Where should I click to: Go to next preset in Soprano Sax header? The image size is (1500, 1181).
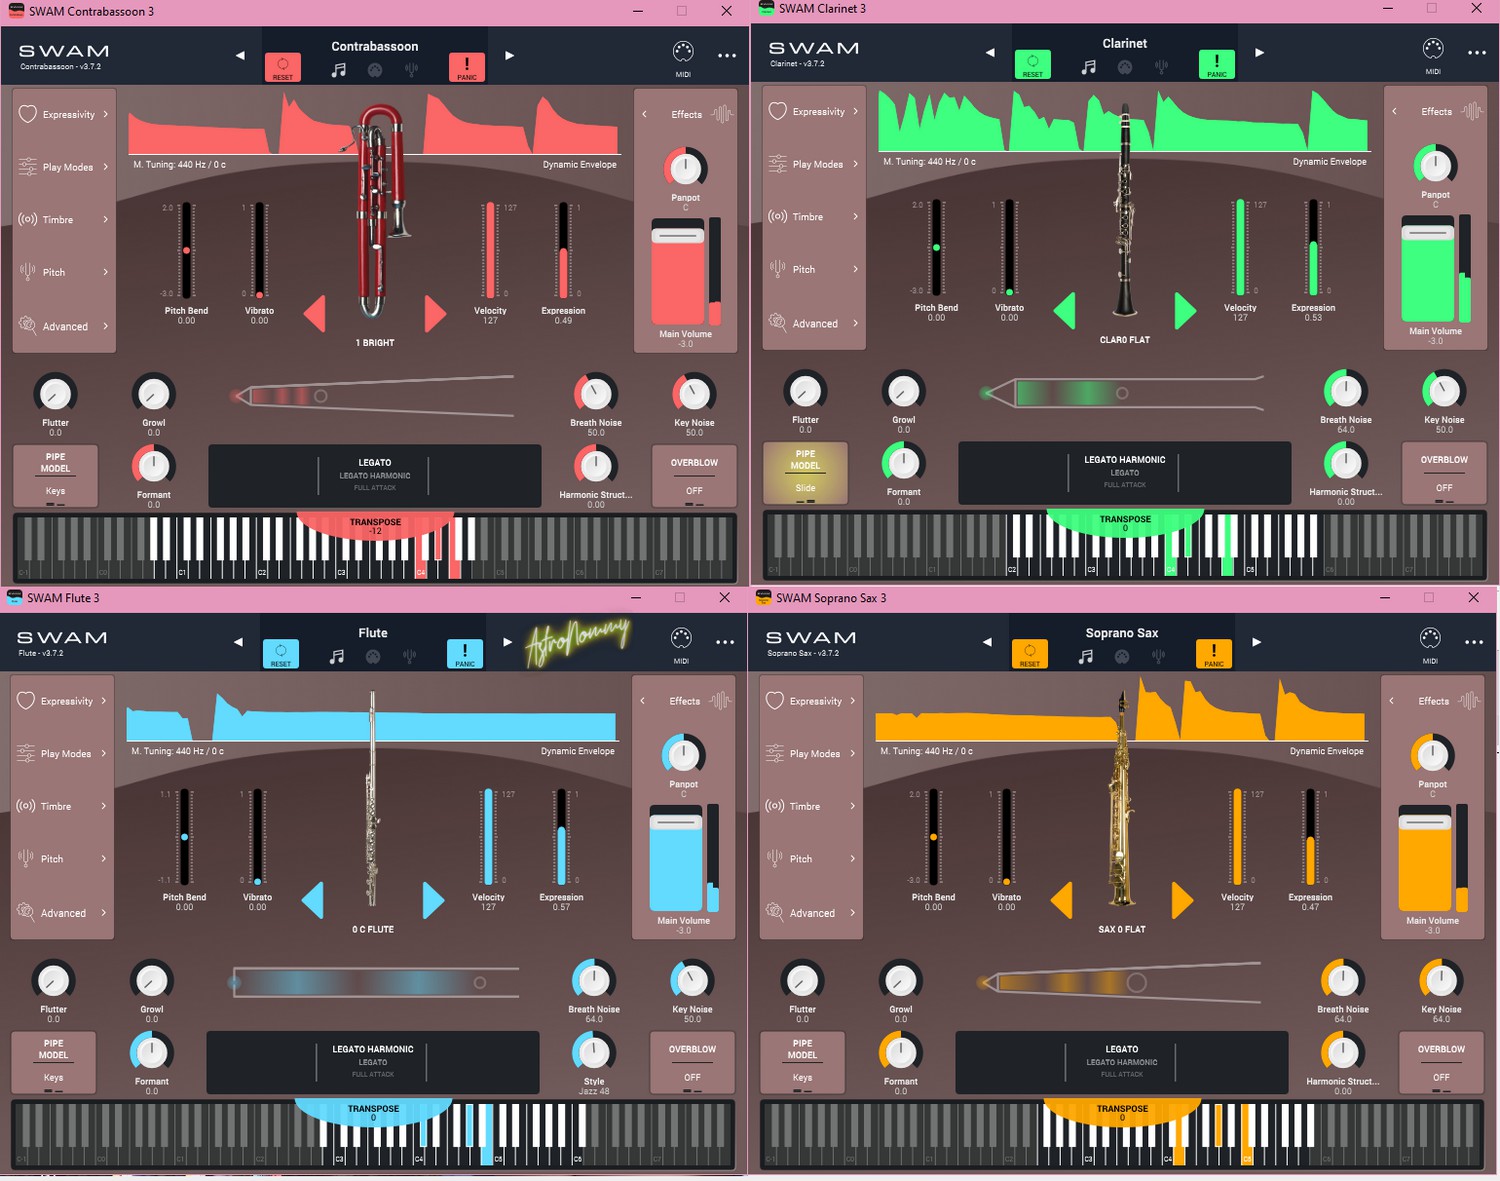point(1256,642)
